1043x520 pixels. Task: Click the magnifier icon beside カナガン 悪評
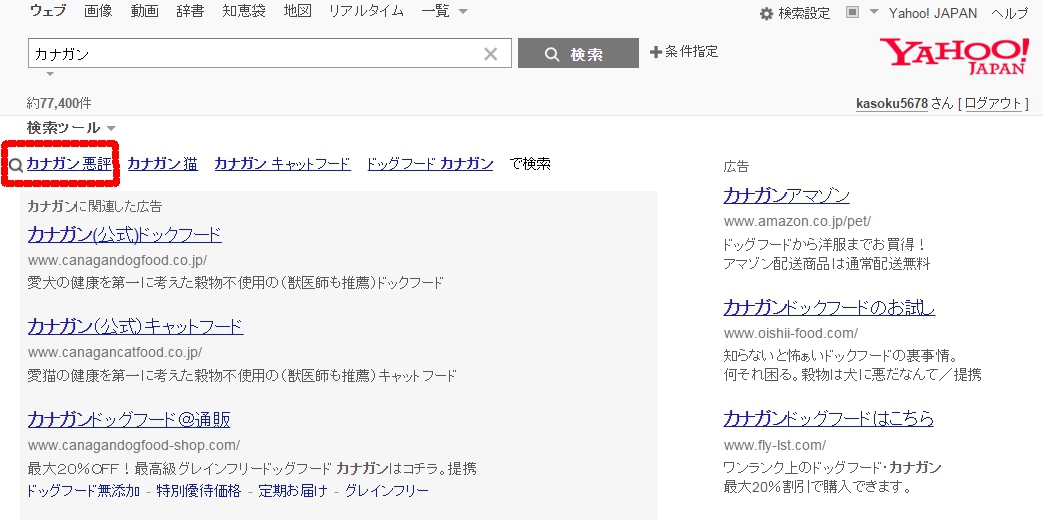click(x=16, y=165)
